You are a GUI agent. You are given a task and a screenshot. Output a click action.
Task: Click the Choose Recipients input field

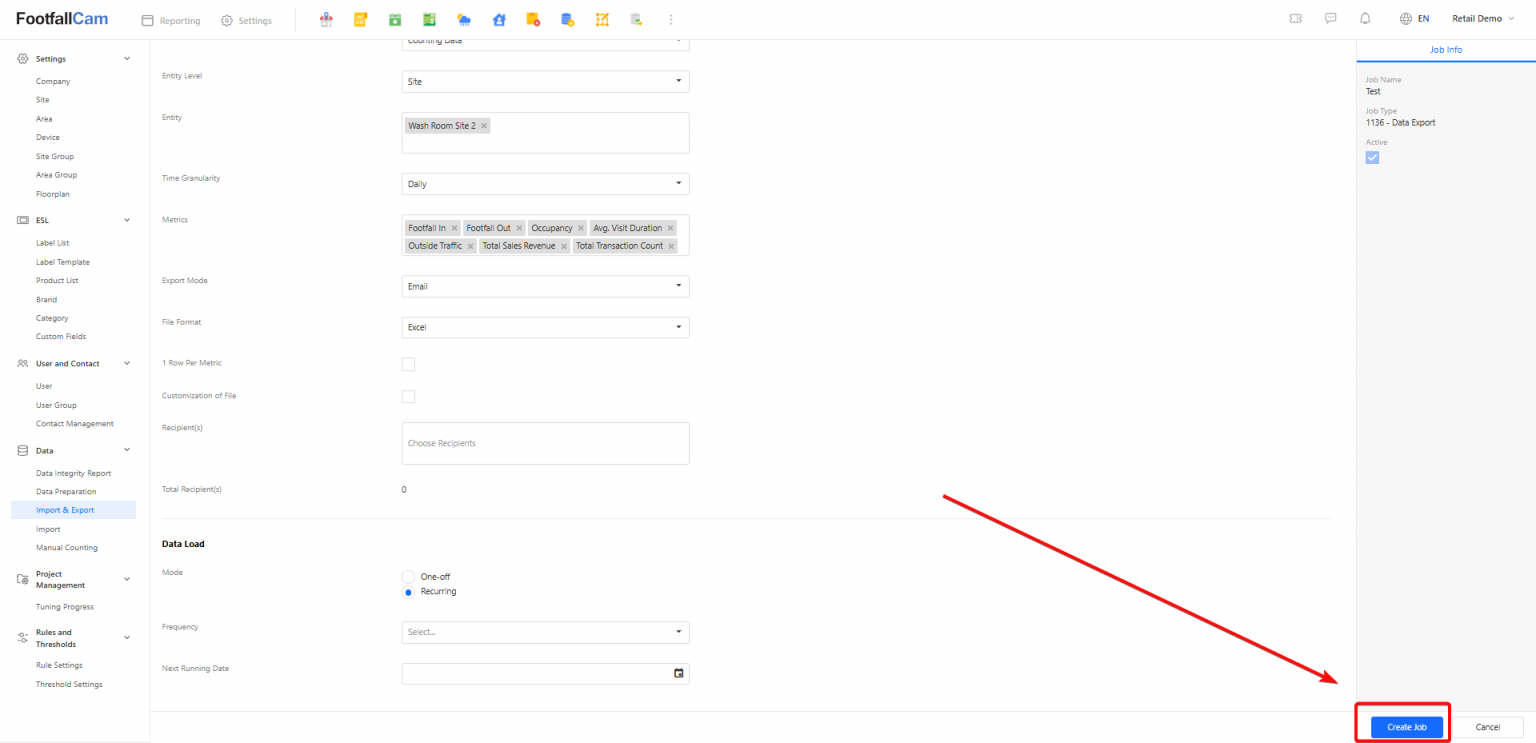(x=545, y=443)
